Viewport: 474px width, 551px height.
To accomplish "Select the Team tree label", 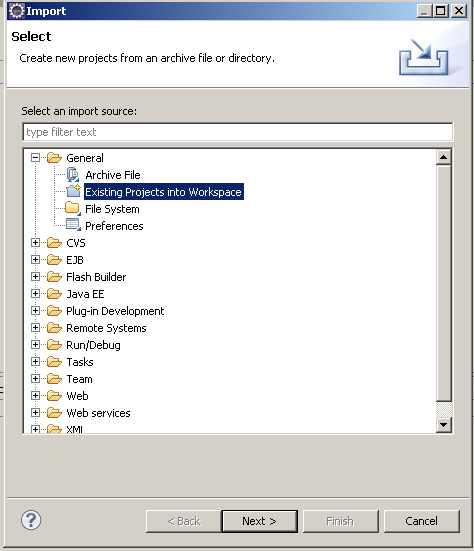I will point(80,379).
